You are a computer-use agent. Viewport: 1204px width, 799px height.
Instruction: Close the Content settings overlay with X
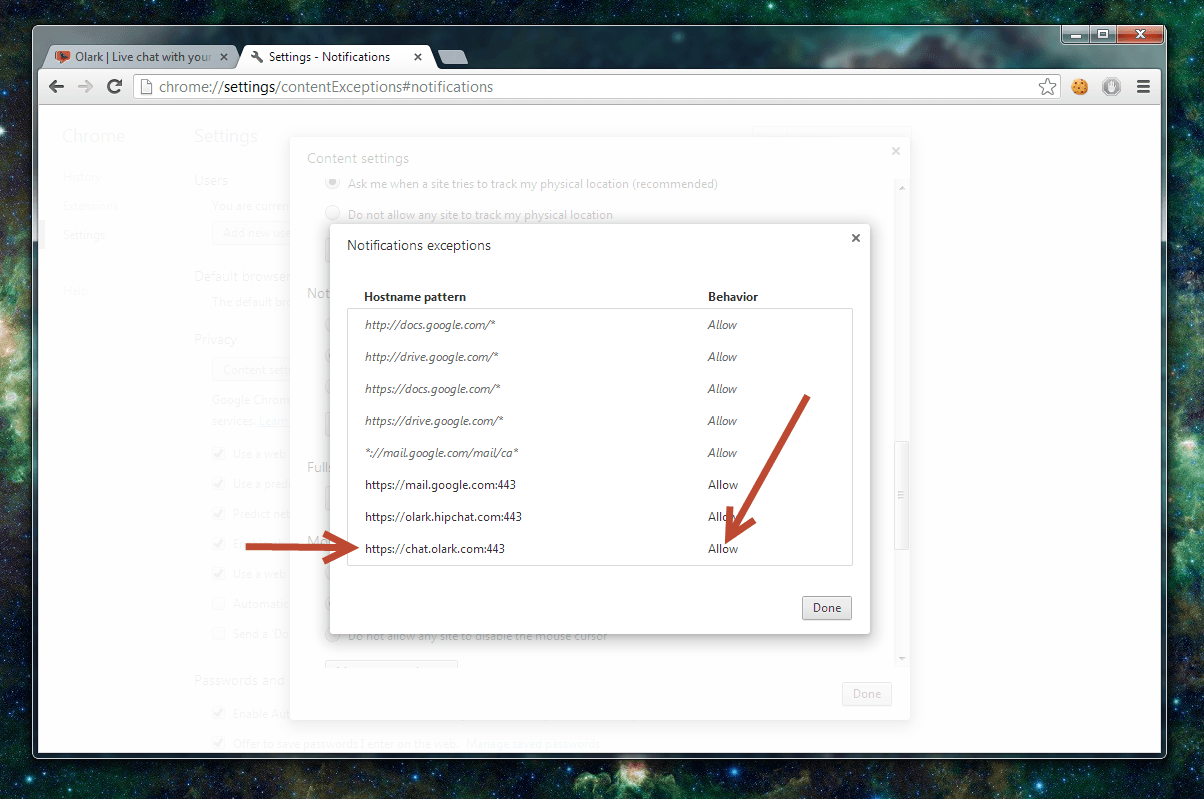tap(895, 151)
